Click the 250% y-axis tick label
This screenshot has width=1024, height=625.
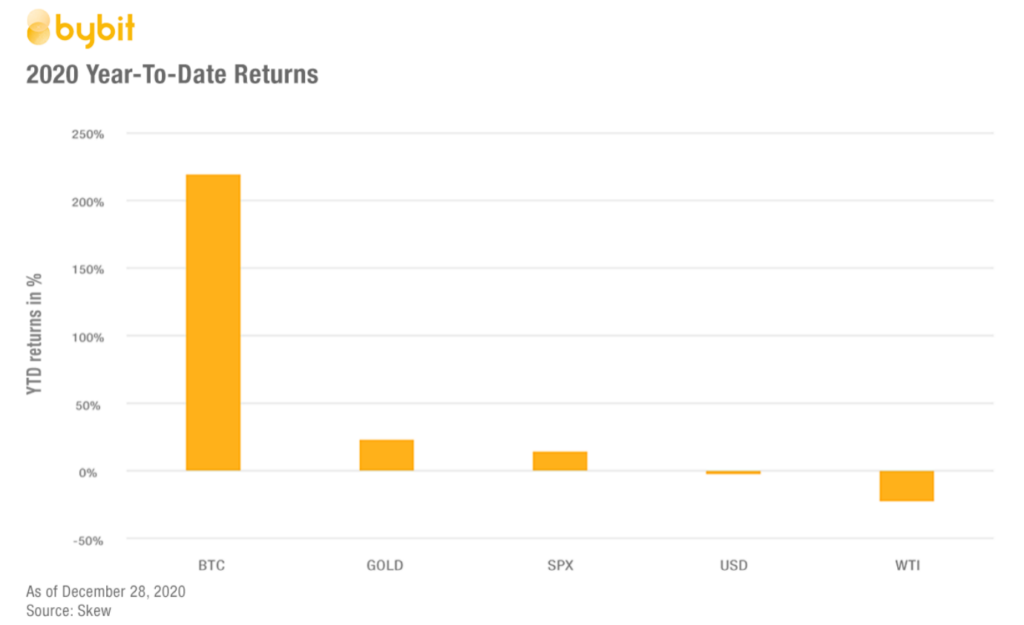(88, 135)
